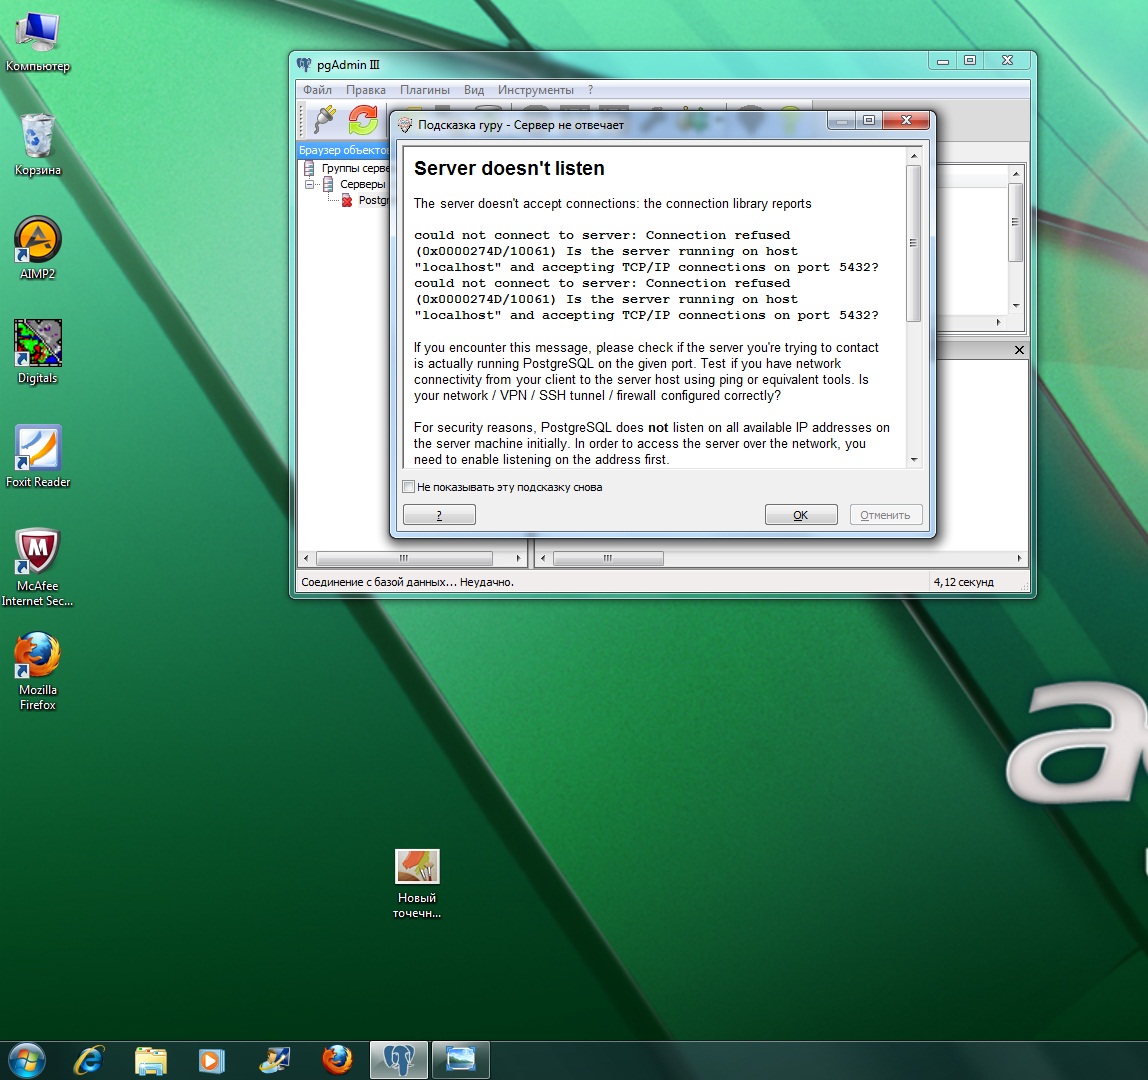Image resolution: width=1148 pixels, height=1080 pixels.
Task: Click scroll-down arrow in guru hint dialog
Action: (913, 459)
